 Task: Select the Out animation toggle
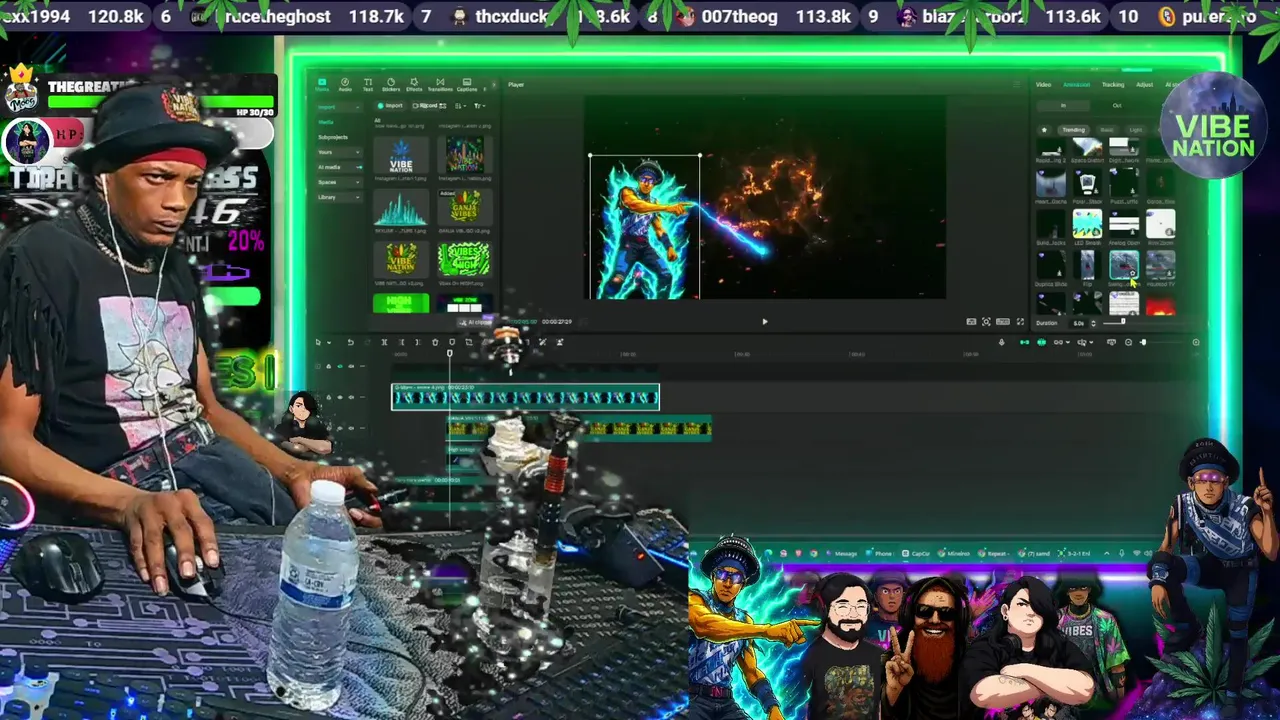pyautogui.click(x=1117, y=106)
